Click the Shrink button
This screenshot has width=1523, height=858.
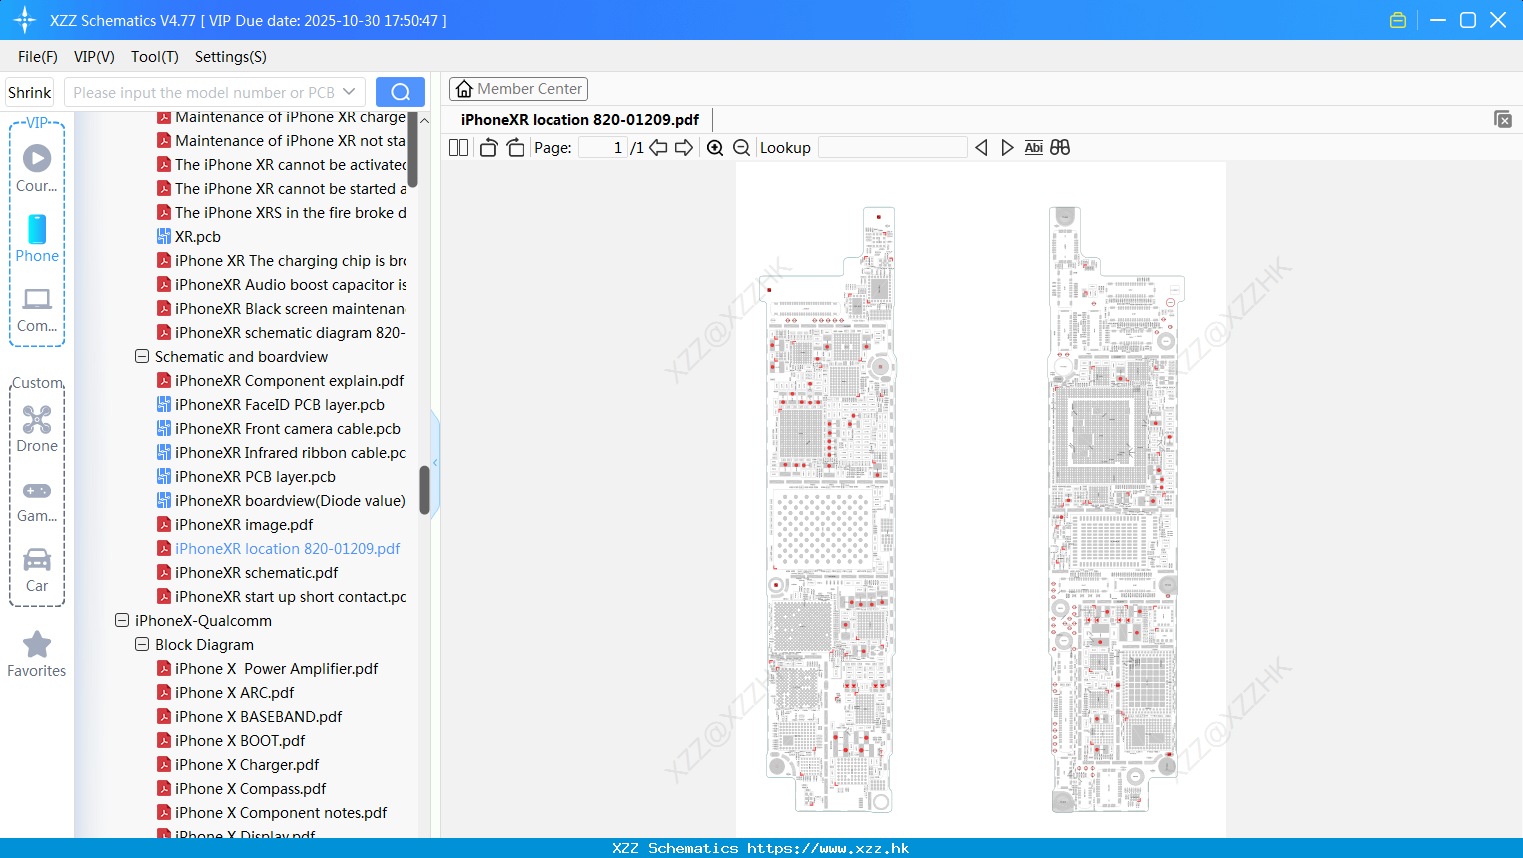[x=29, y=92]
